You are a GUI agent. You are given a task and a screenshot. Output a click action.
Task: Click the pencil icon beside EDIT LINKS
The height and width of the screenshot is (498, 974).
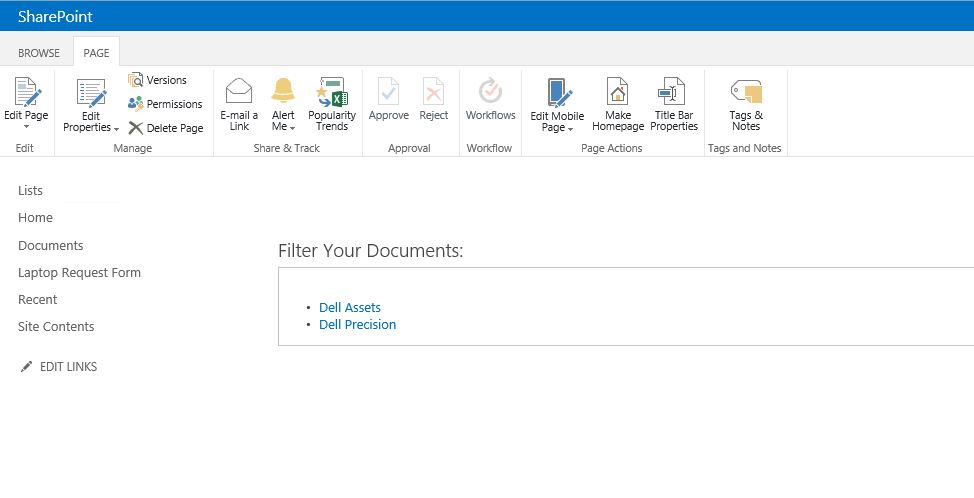26,367
